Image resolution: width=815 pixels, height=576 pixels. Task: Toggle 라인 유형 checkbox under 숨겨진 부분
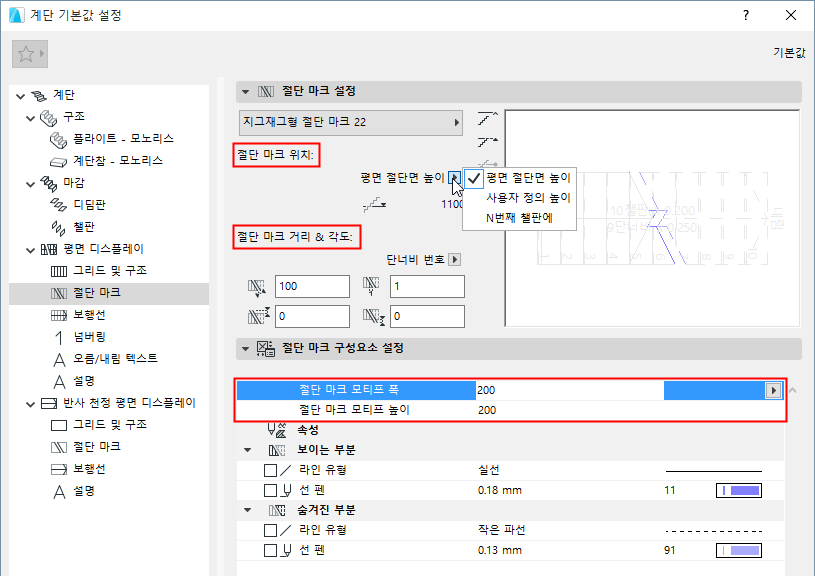tap(270, 531)
